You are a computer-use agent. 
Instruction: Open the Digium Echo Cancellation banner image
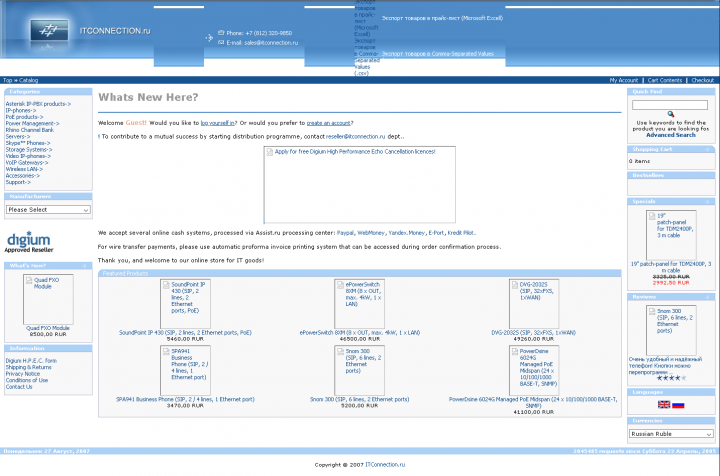coord(360,185)
